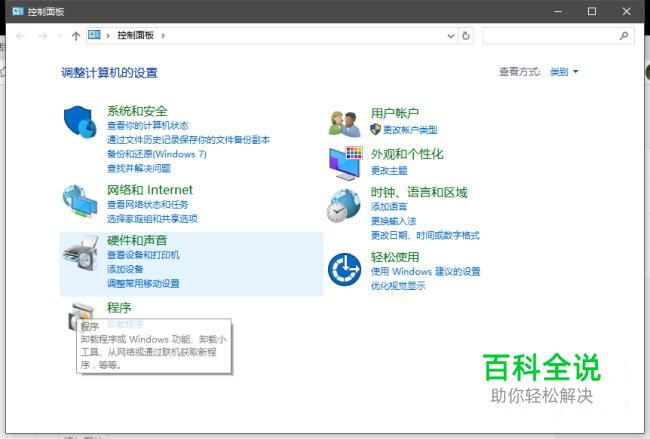Open the 类别 view-by dropdown
This screenshot has width=650, height=439.
[564, 72]
